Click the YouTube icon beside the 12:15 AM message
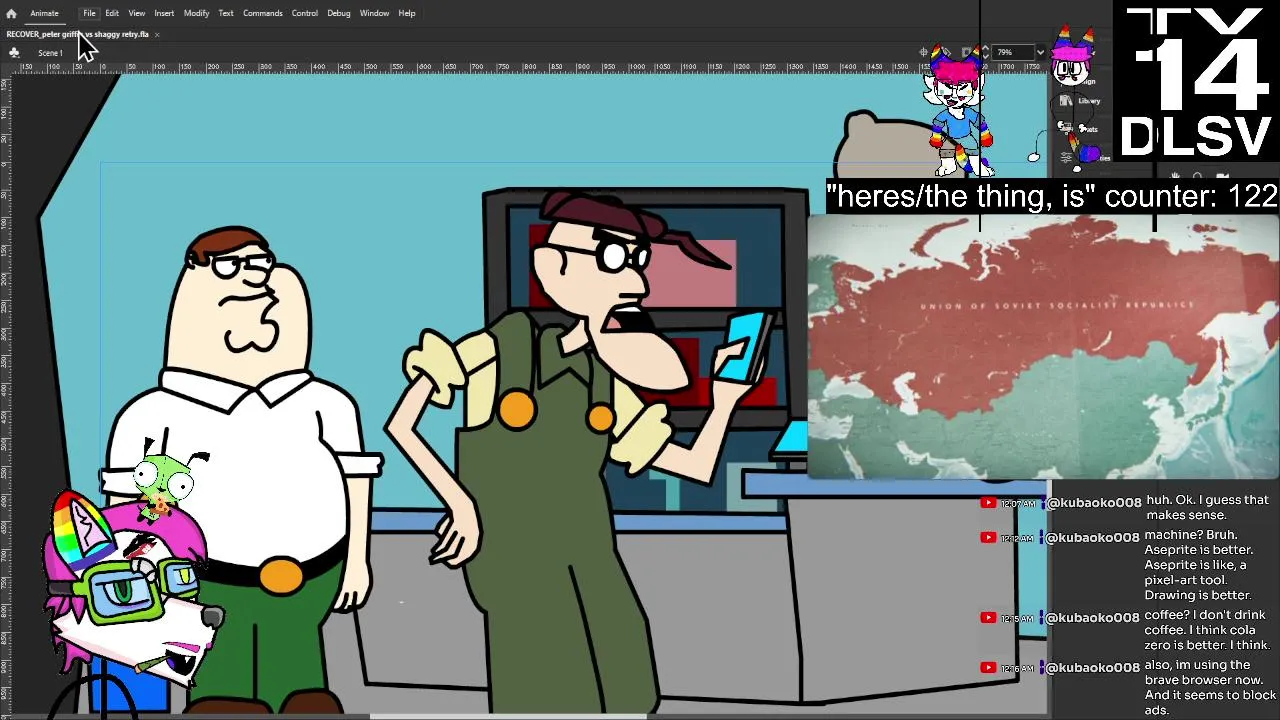Viewport: 1280px width, 720px height. pos(988,618)
